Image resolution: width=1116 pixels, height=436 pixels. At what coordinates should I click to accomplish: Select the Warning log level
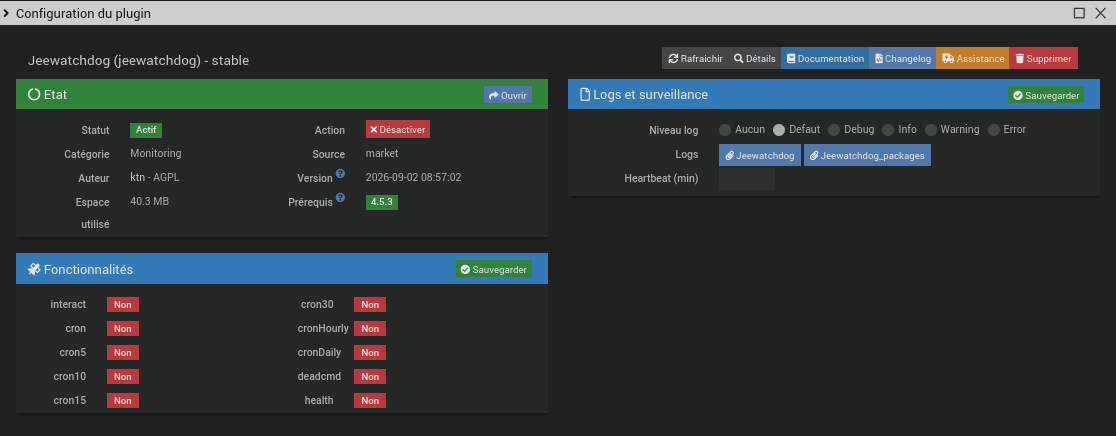[931, 129]
